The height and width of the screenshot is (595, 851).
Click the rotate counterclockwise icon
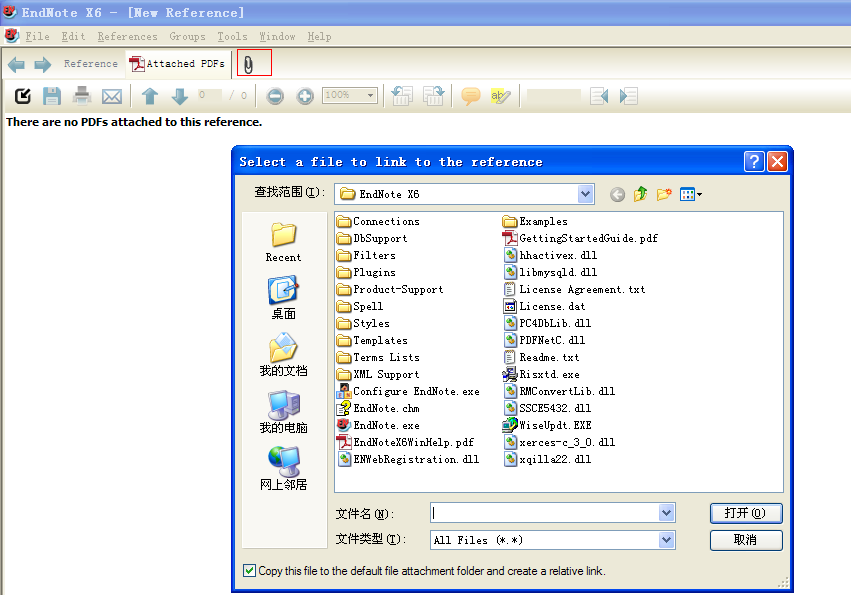[x=403, y=96]
